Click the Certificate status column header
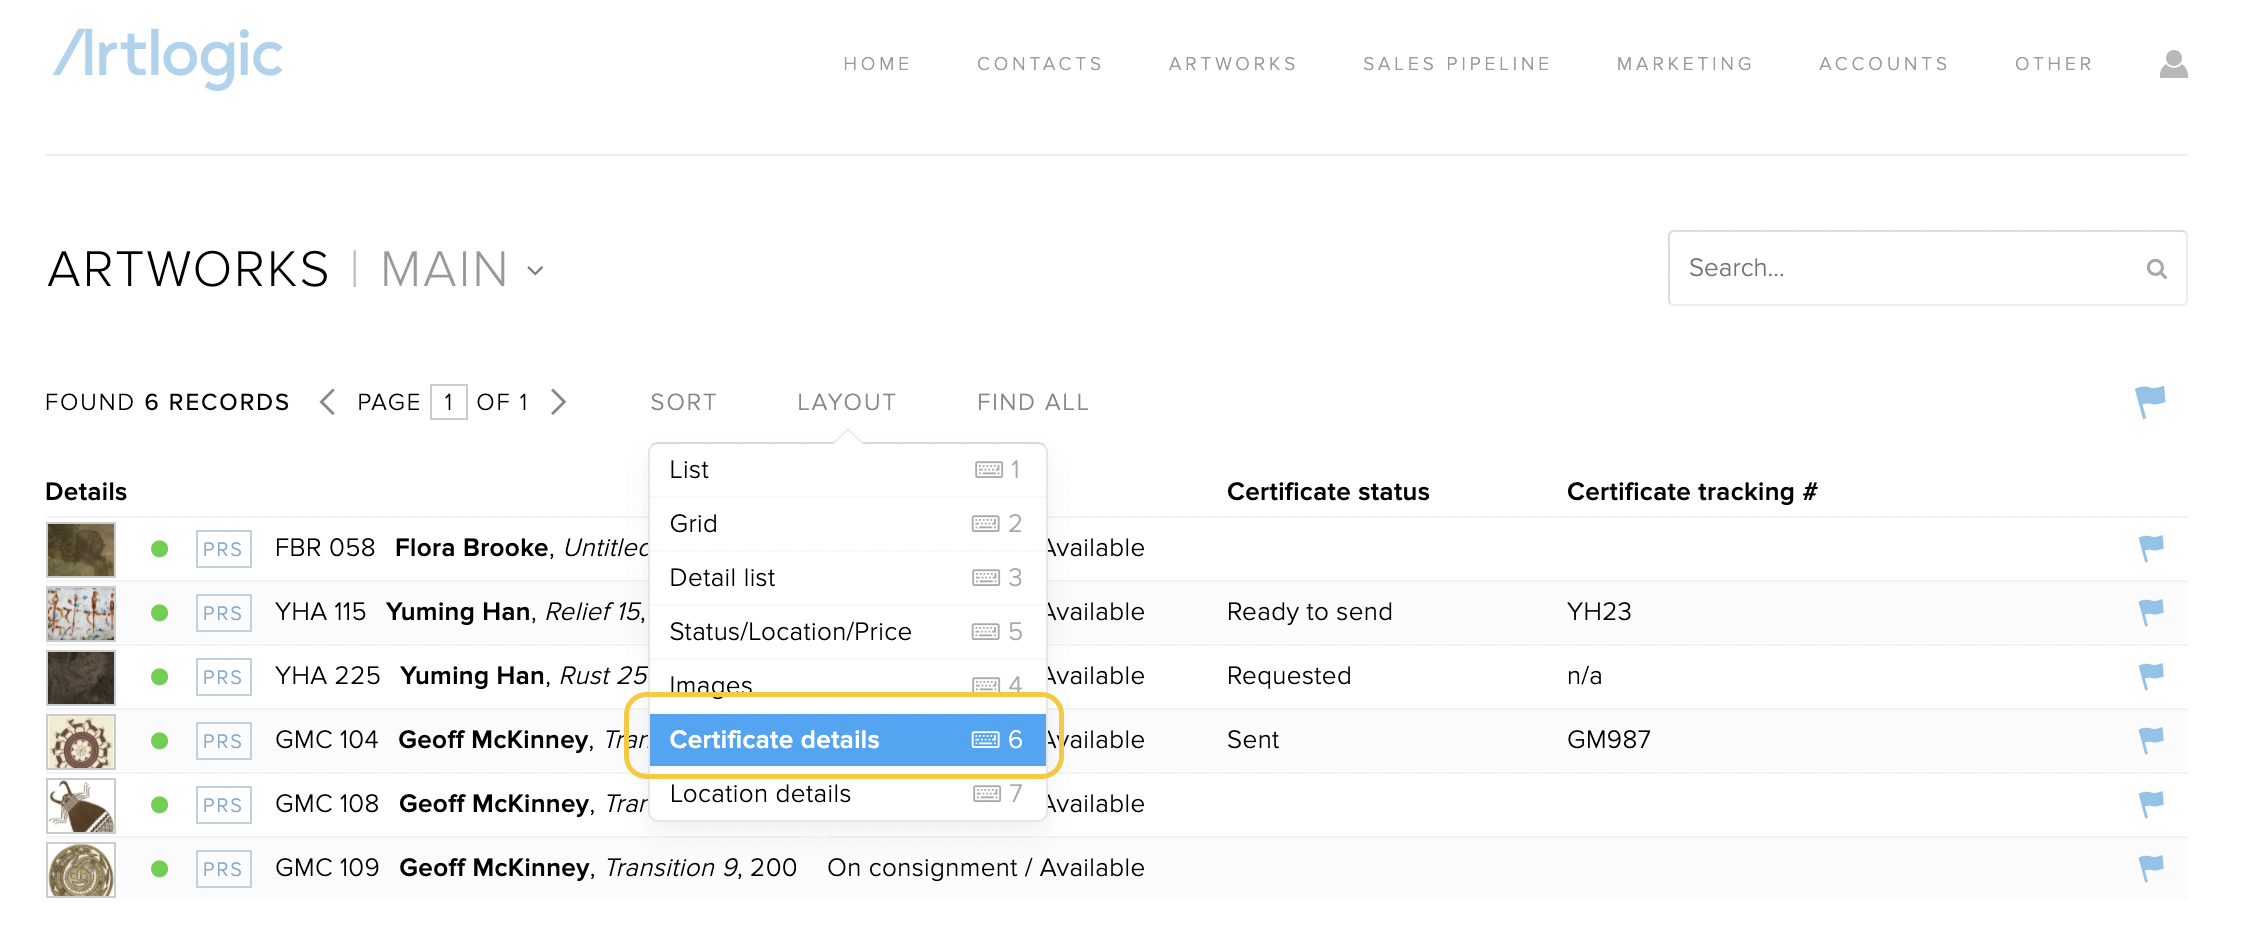2264x942 pixels. coord(1328,492)
